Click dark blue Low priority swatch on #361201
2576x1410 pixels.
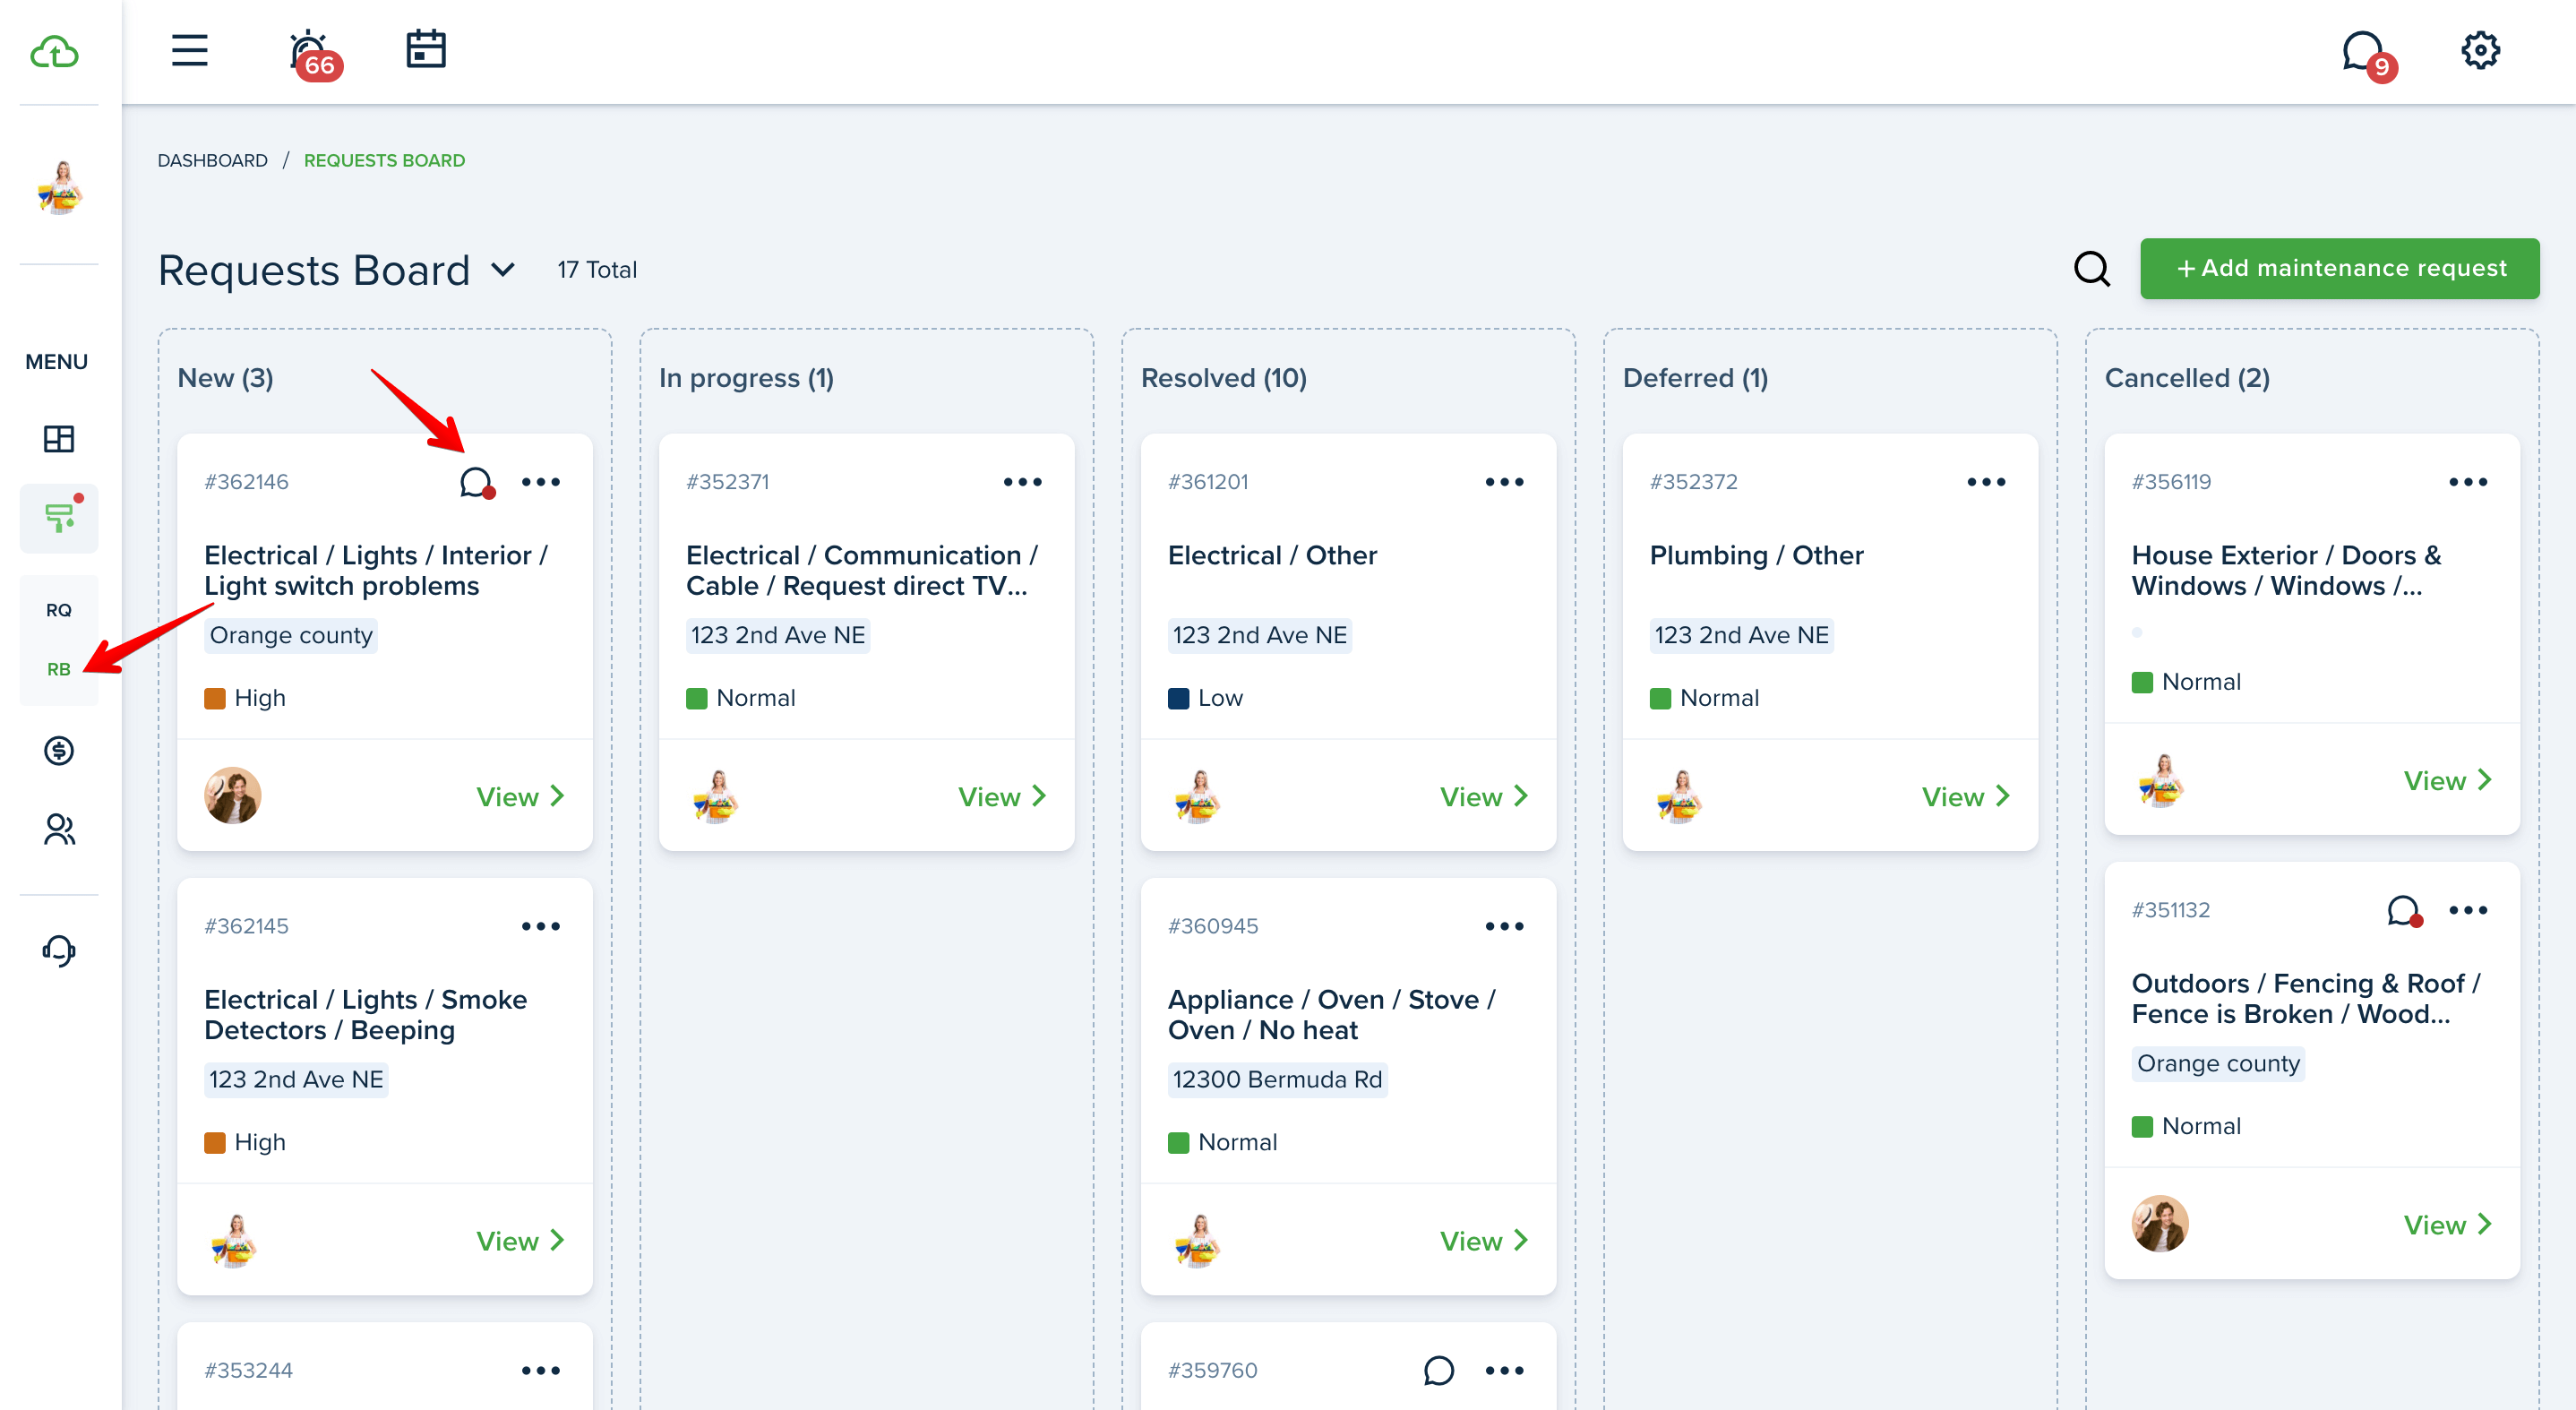pyautogui.click(x=1178, y=698)
